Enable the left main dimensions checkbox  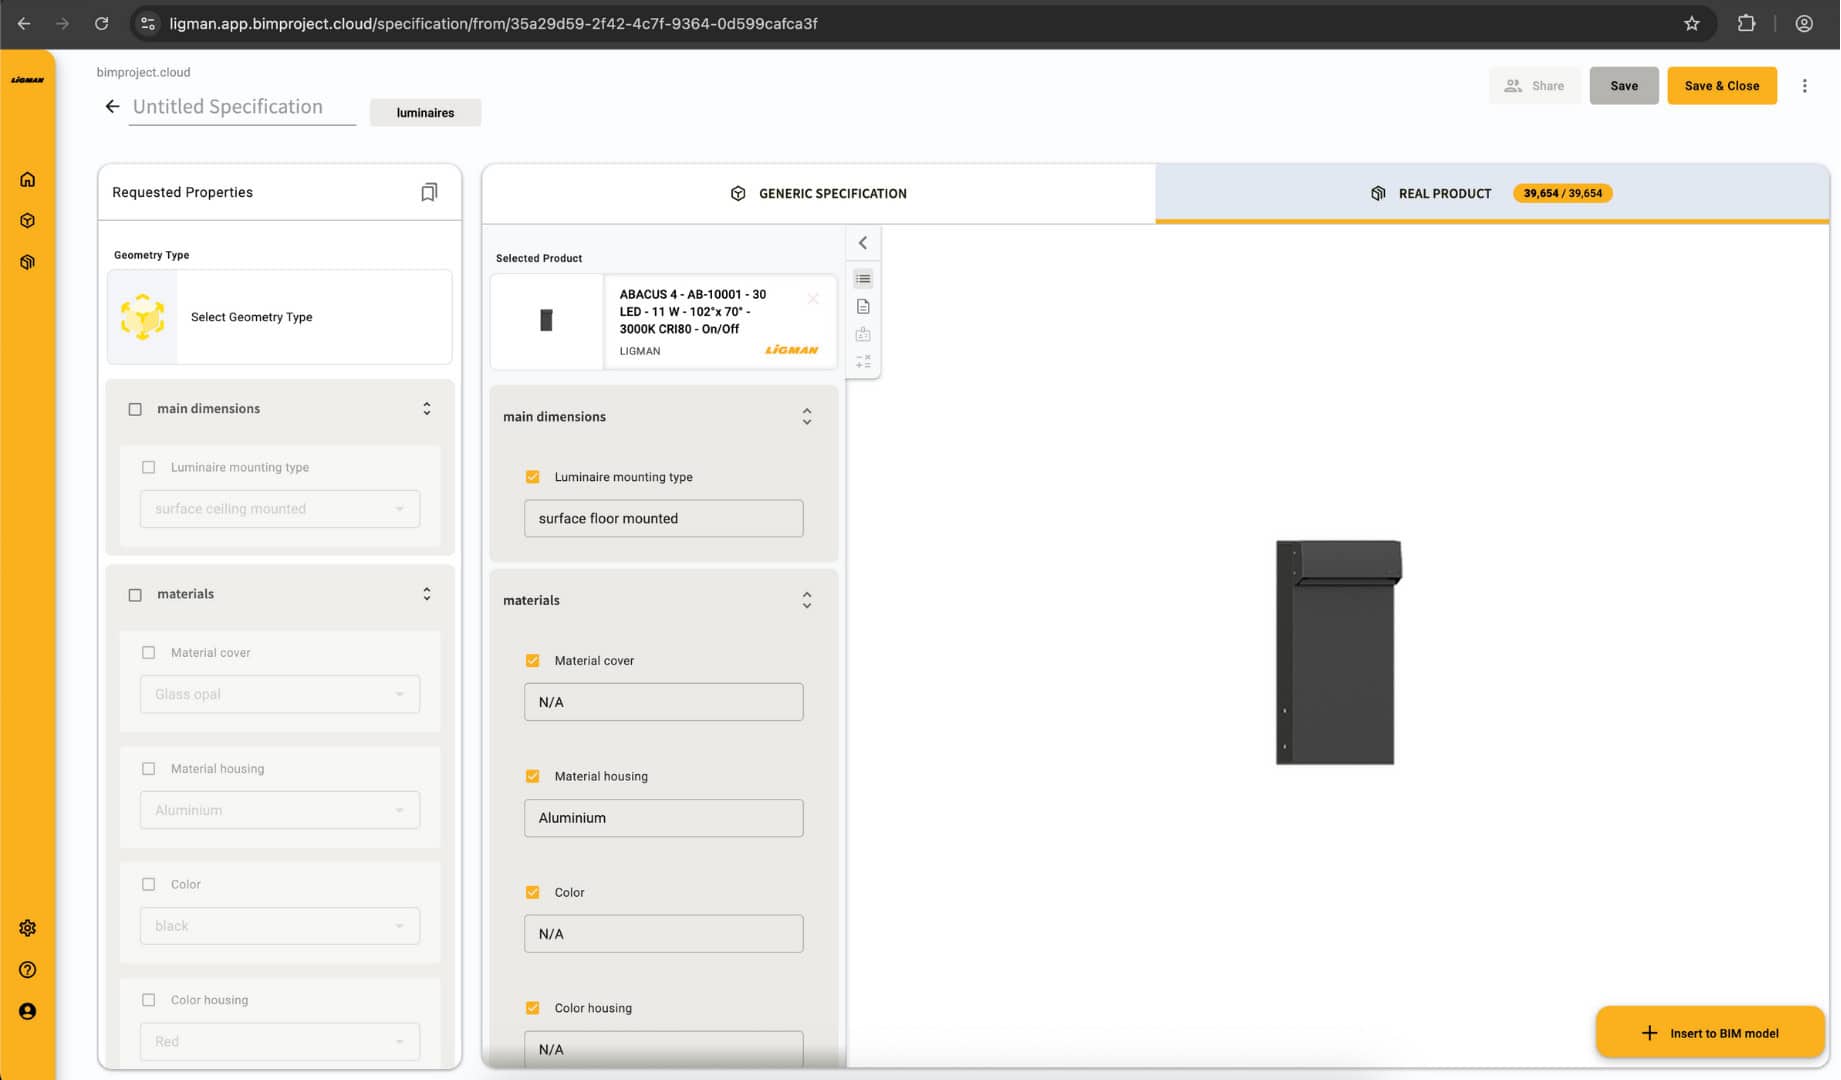point(135,409)
